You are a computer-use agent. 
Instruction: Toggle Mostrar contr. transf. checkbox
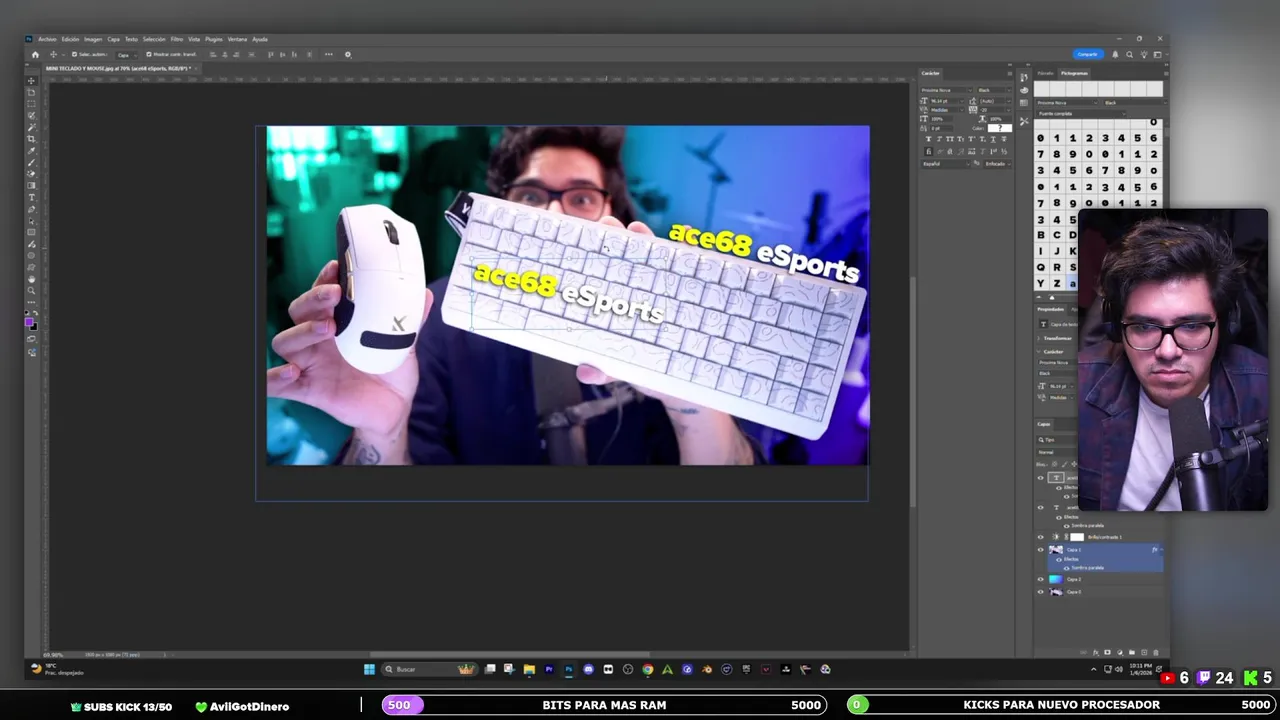(x=149, y=54)
